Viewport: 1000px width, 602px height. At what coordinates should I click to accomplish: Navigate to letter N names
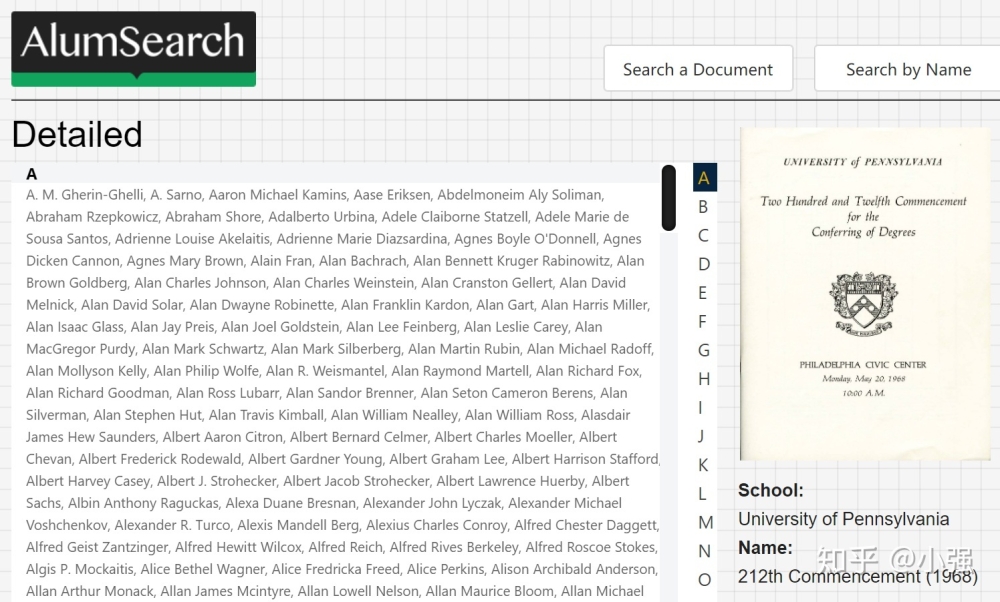pos(704,551)
